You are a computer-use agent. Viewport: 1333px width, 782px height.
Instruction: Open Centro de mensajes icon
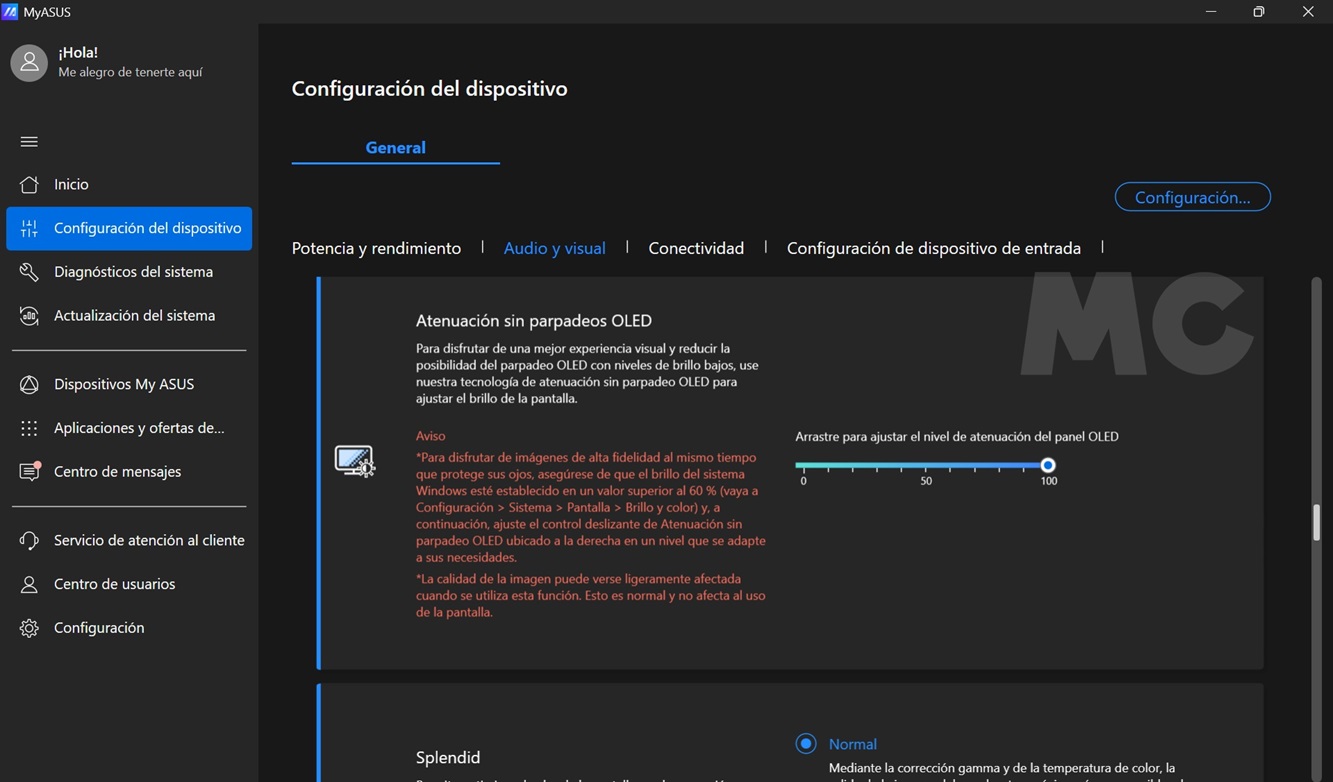(29, 472)
